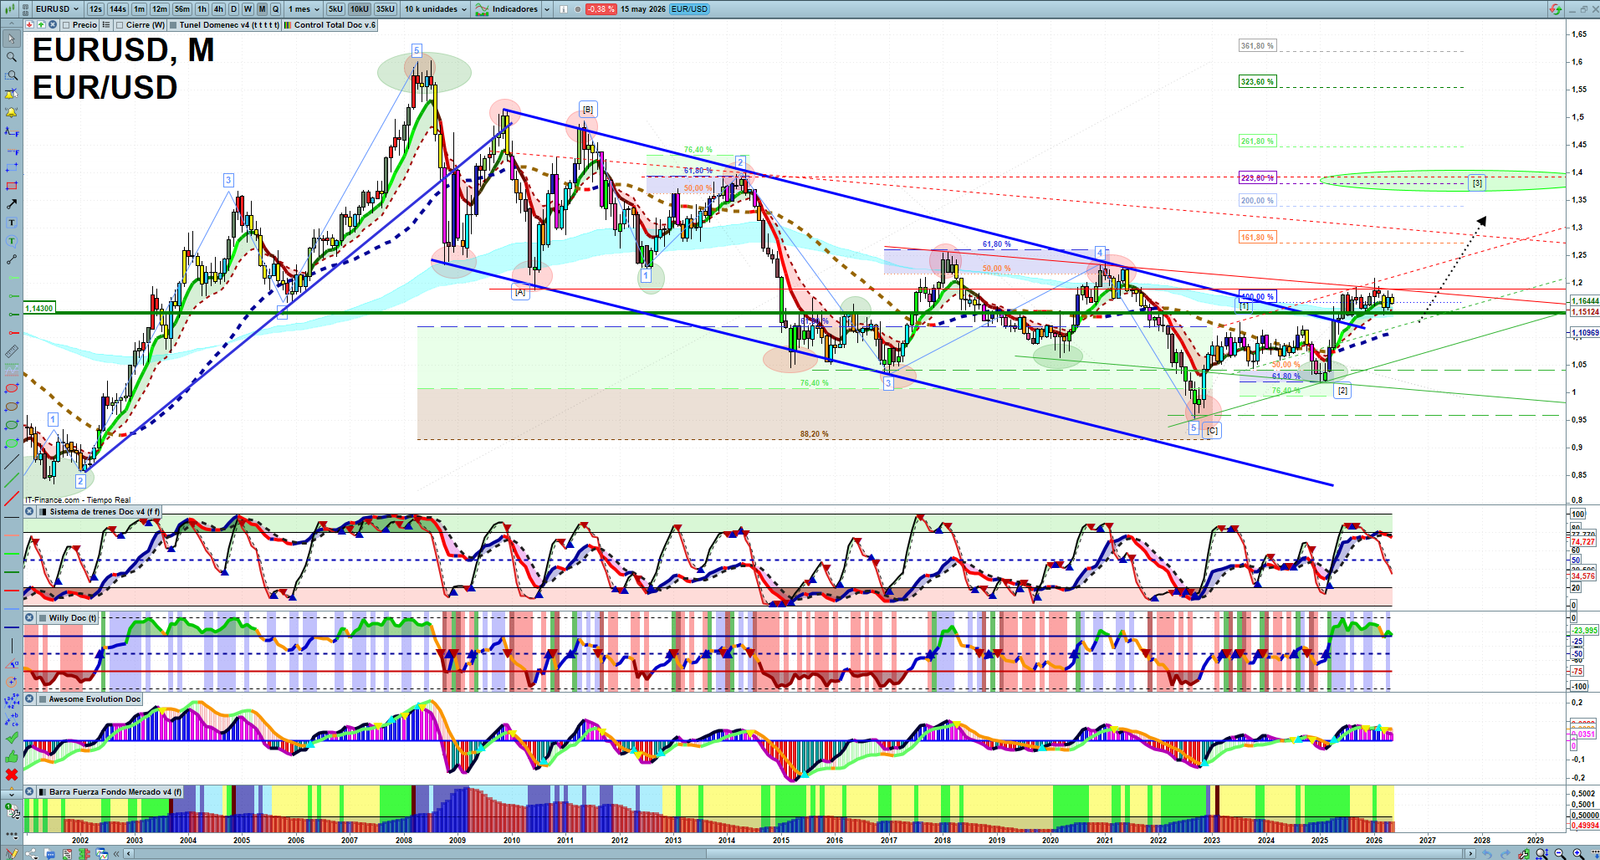
Task: Select the 56m timeframe
Action: (182, 9)
